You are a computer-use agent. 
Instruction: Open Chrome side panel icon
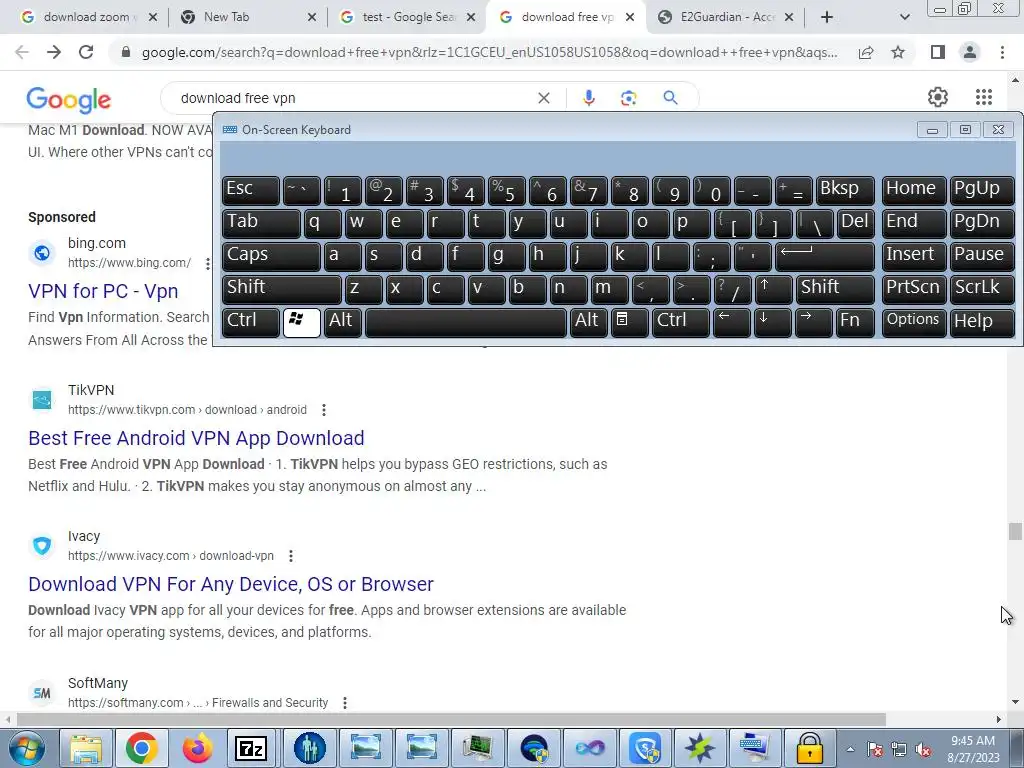(938, 52)
